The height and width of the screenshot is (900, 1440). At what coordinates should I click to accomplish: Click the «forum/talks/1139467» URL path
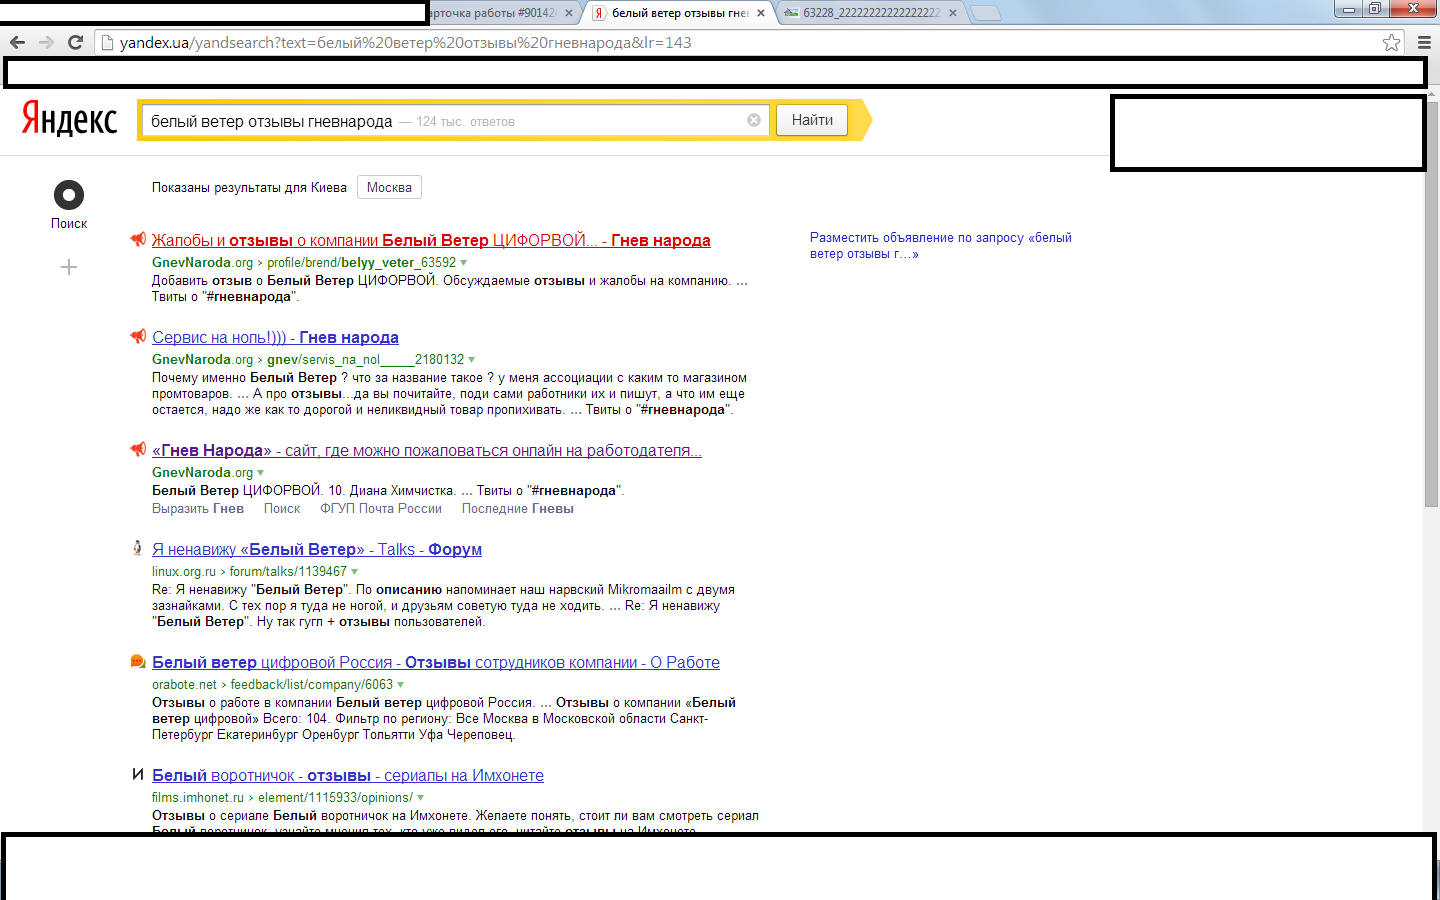point(288,571)
